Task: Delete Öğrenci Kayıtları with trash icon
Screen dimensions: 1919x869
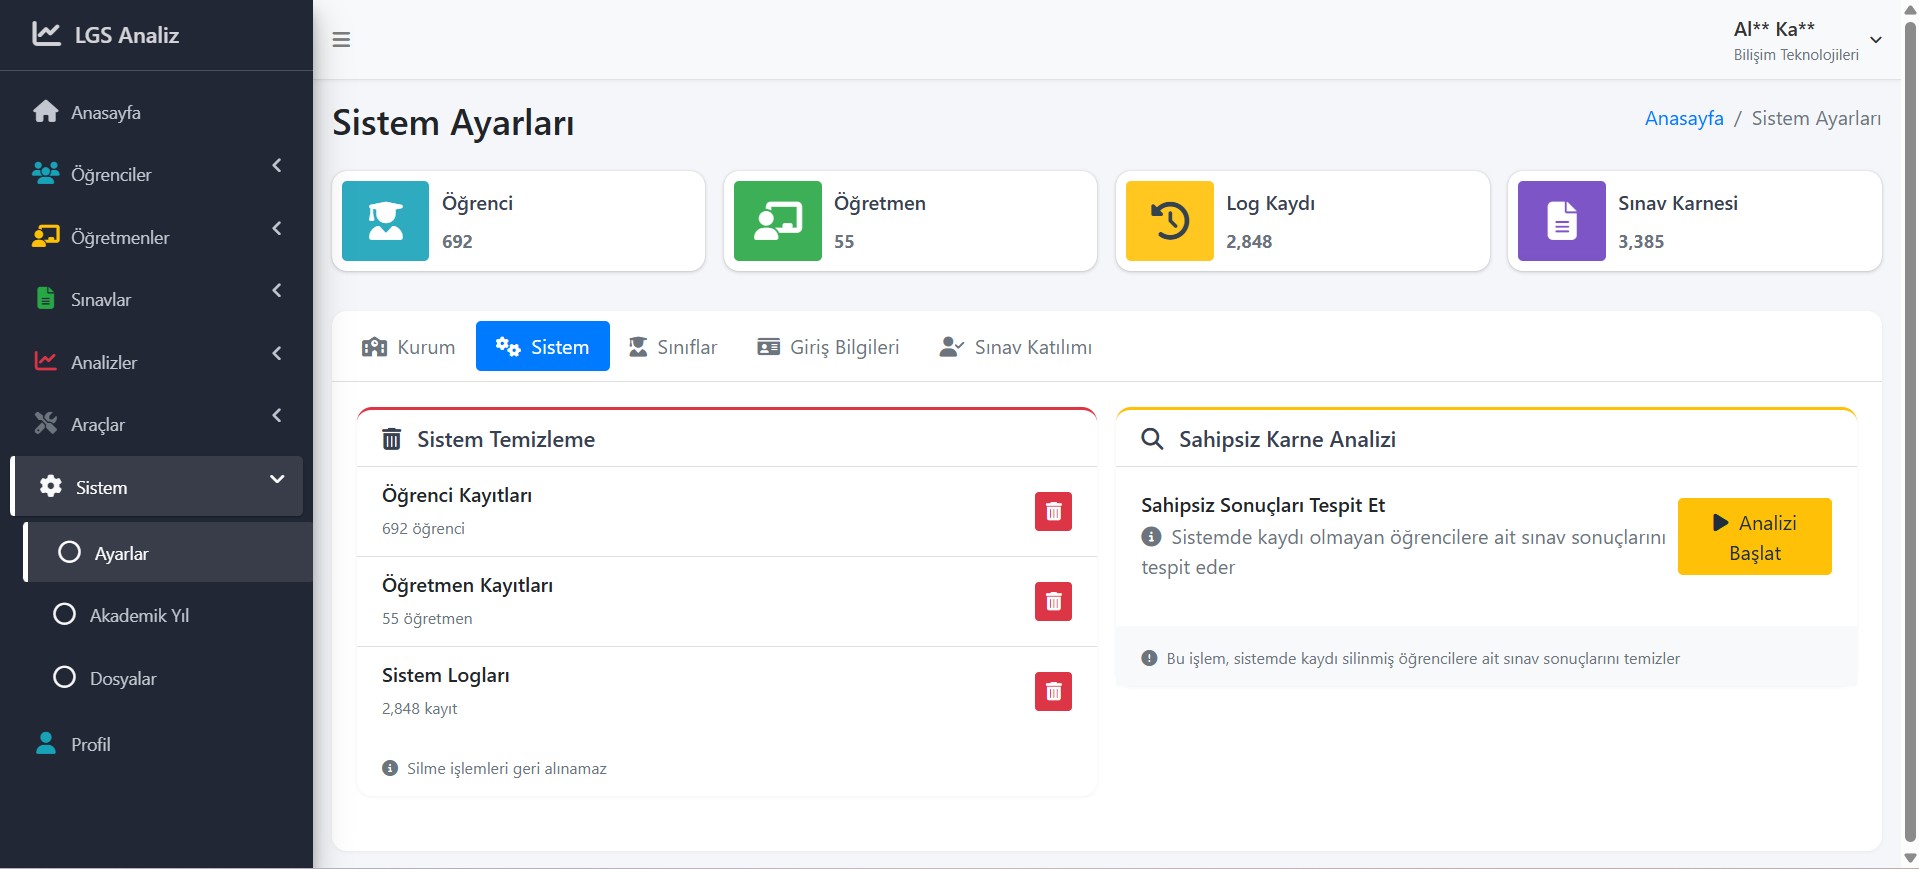Action: 1053,511
